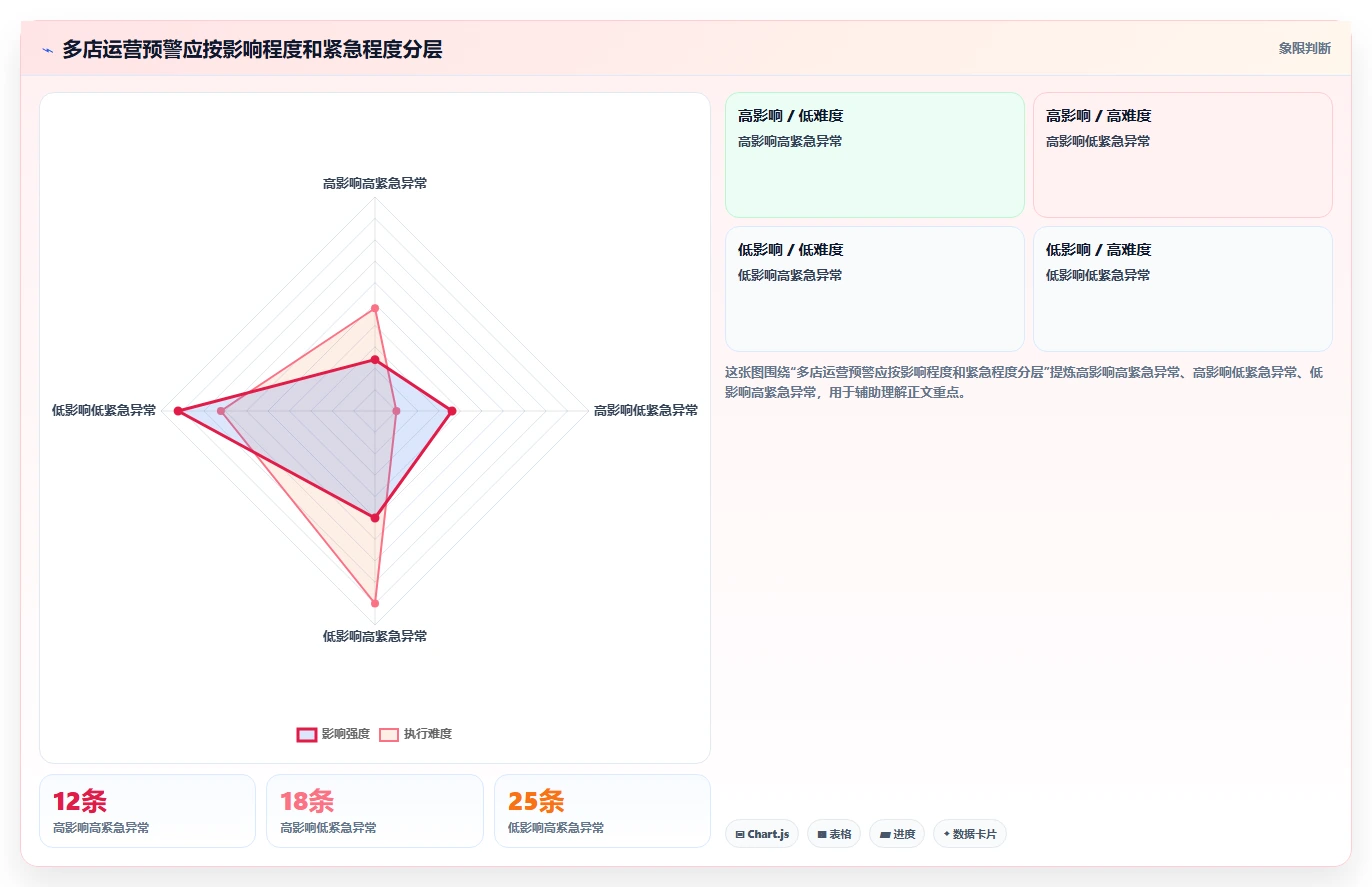
Task: Click the square icon in the 表格 tag
Action: pos(822,834)
